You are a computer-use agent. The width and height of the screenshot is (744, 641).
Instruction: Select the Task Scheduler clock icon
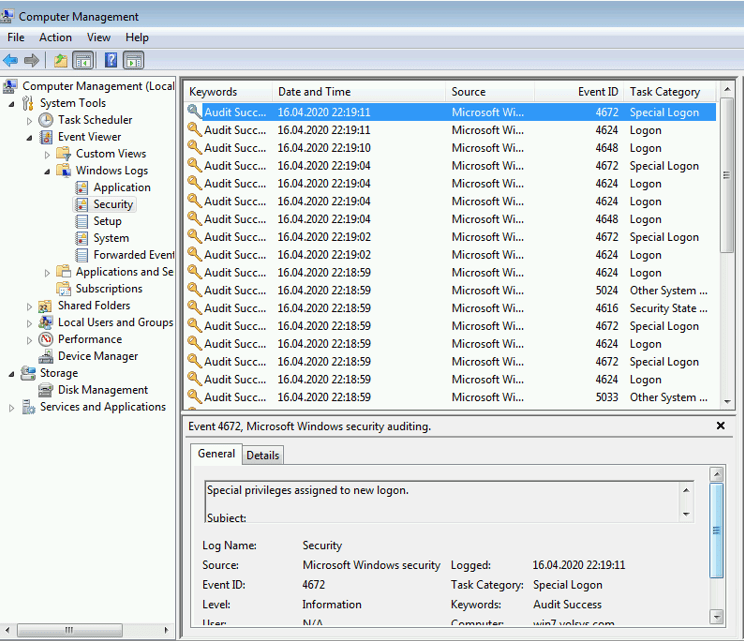pos(46,120)
